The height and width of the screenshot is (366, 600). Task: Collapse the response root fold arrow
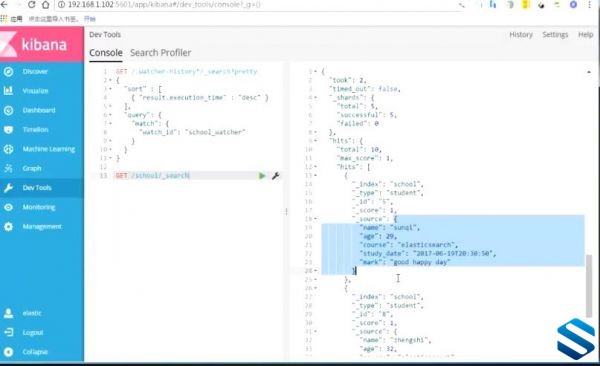pos(315,72)
